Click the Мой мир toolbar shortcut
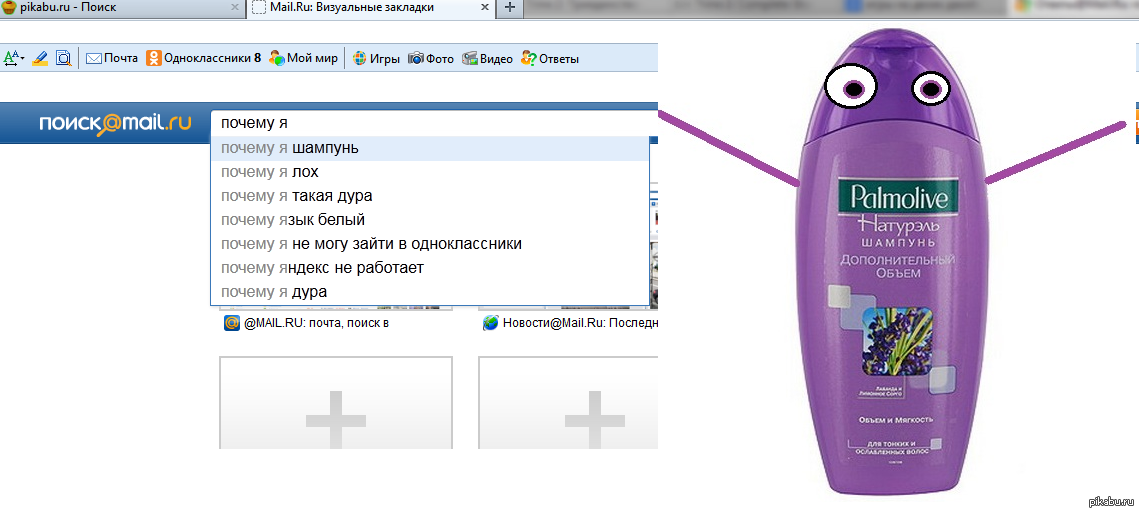Image resolution: width=1139 pixels, height=513 pixels. click(x=304, y=58)
